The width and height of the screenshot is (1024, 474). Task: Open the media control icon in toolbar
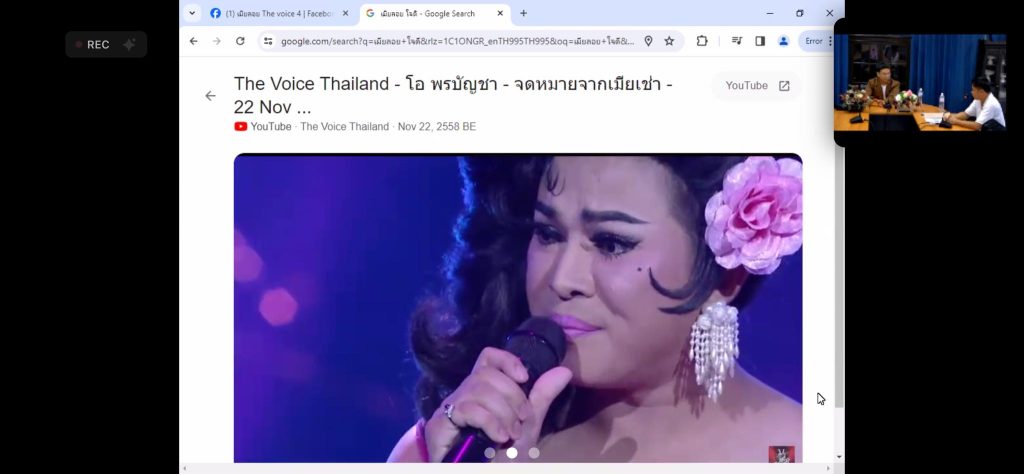pos(737,41)
